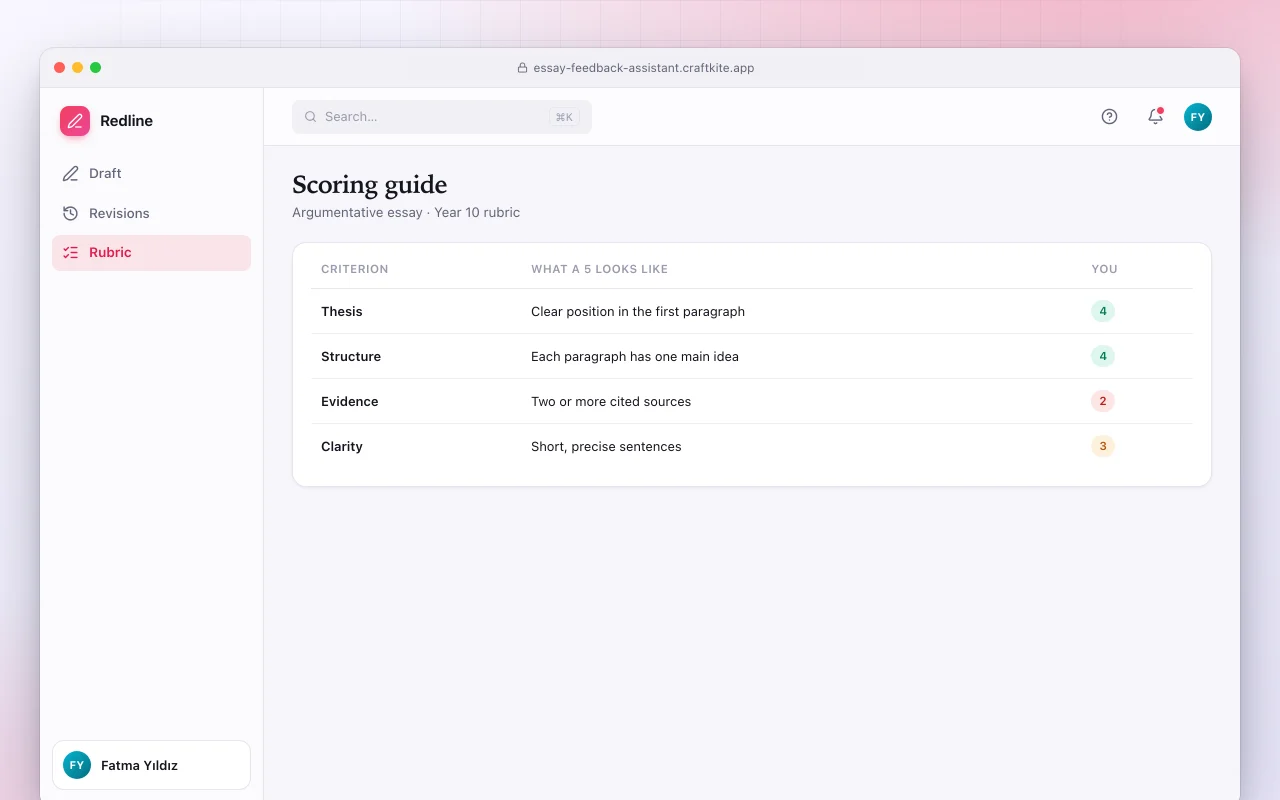Go to the Revisions sidebar item
Screen dimensions: 1280x800
(x=151, y=213)
